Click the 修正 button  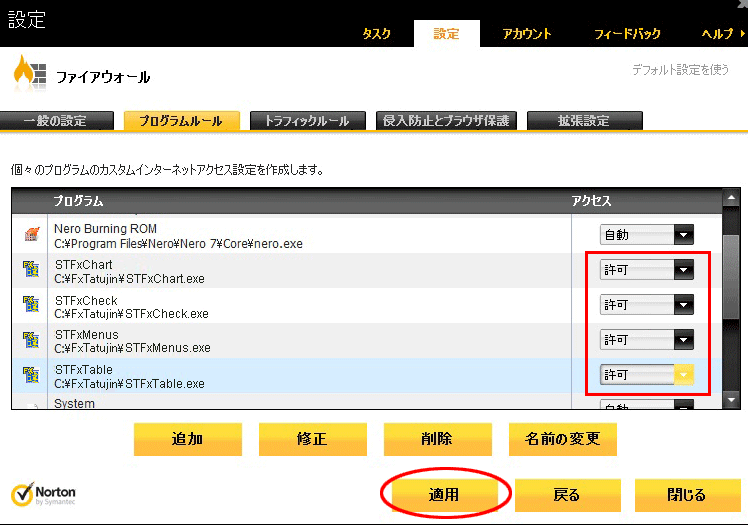coord(312,439)
